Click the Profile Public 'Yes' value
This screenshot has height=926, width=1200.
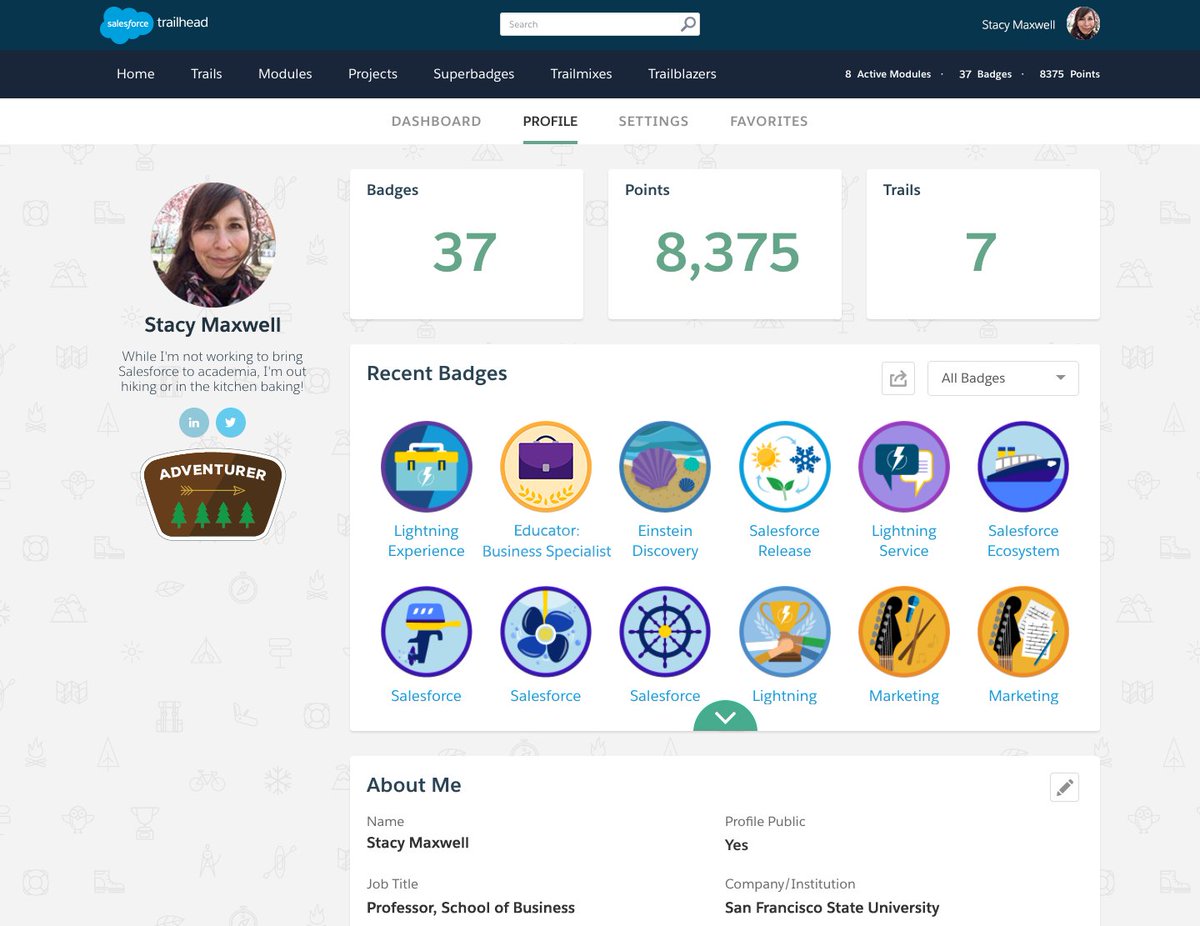coord(737,845)
